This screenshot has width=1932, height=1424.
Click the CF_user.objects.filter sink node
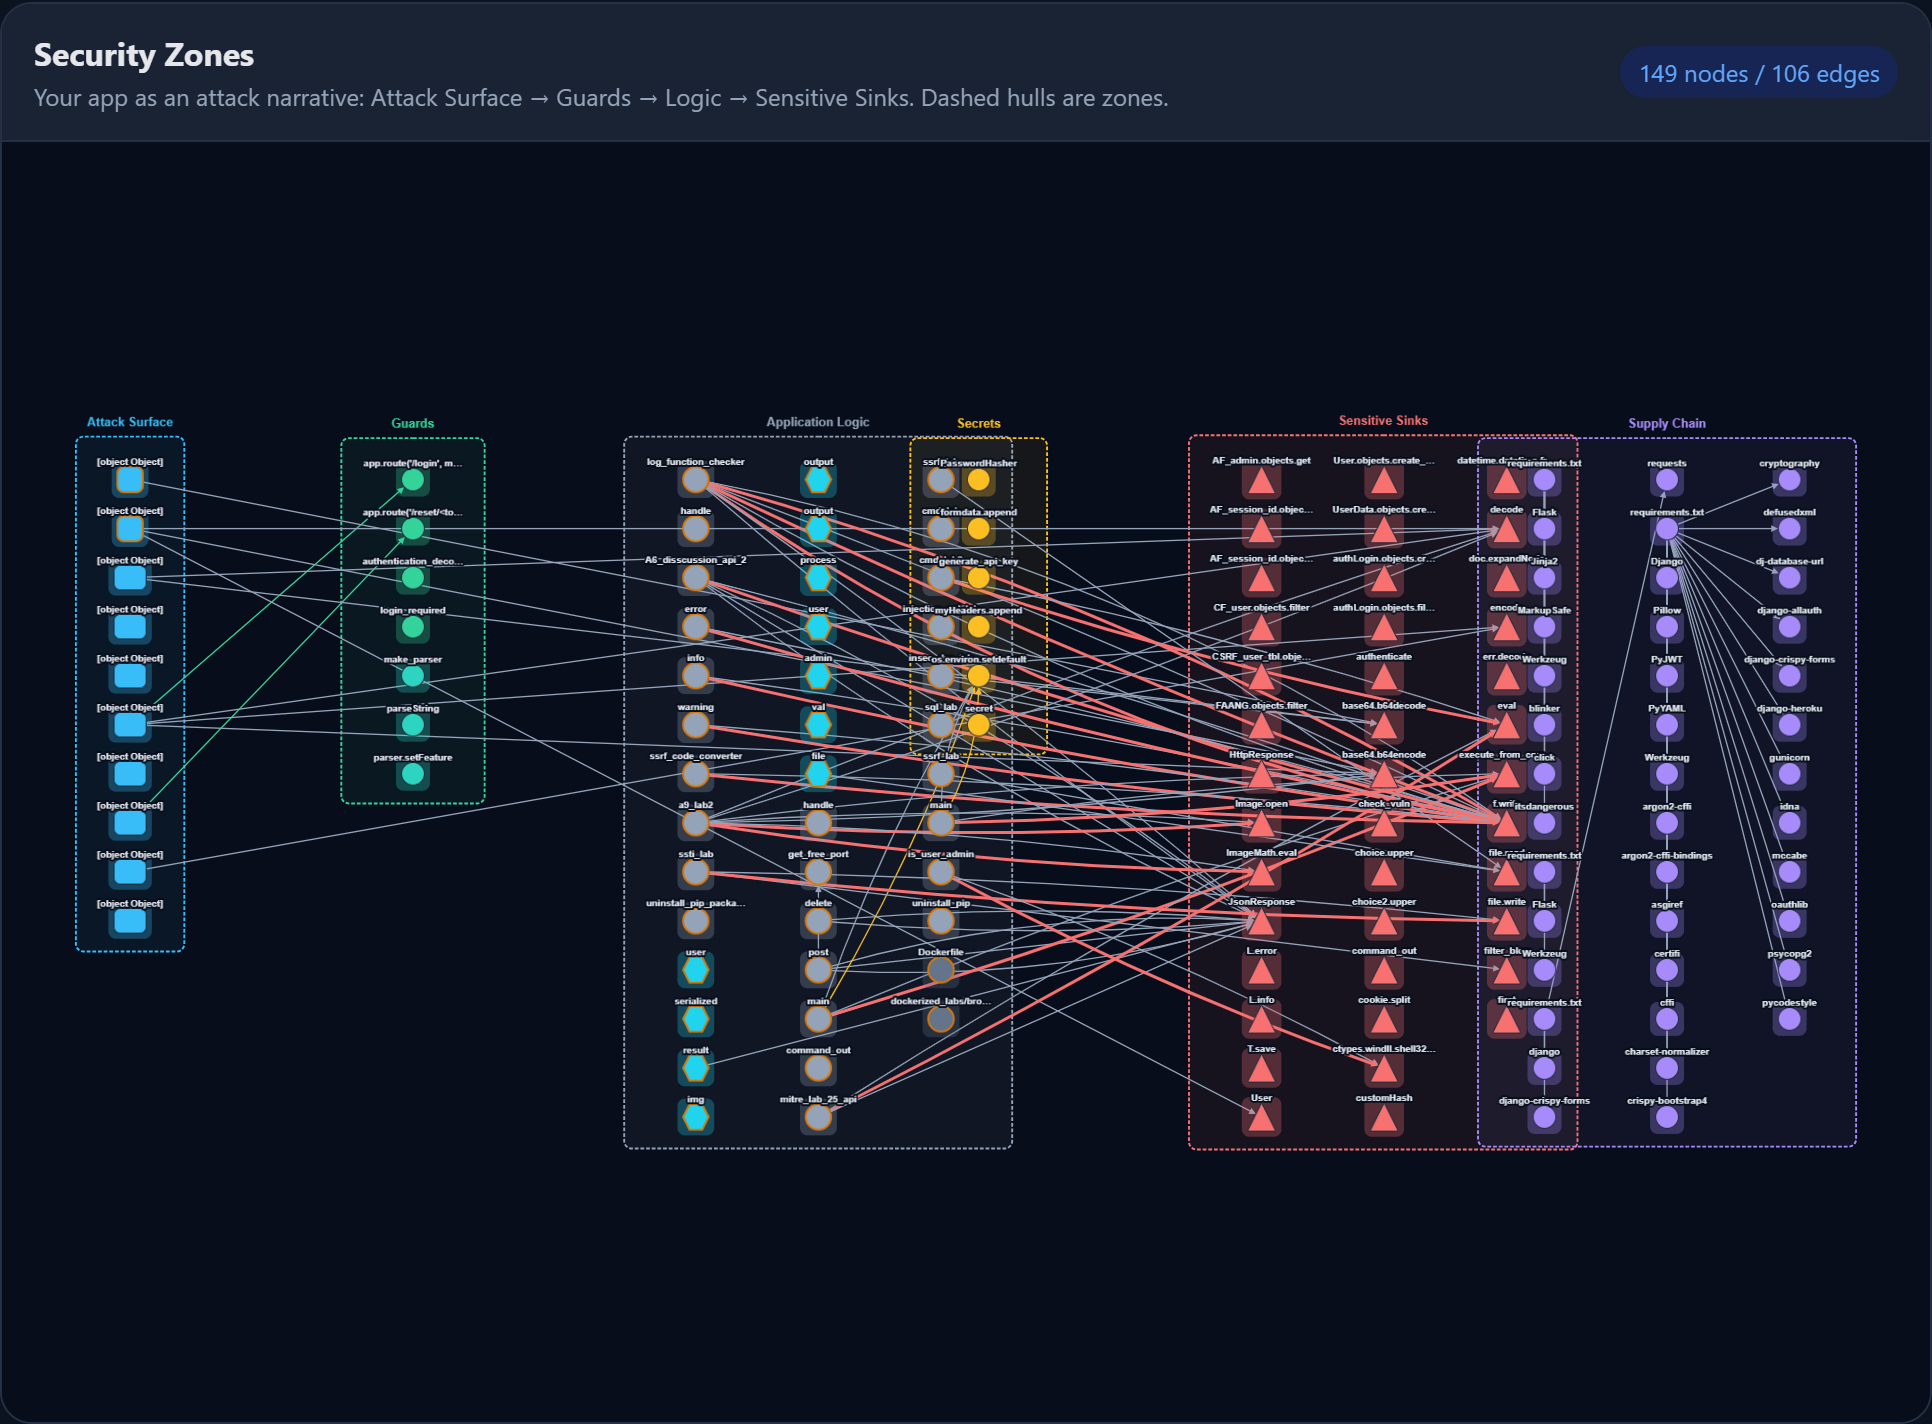(1262, 629)
